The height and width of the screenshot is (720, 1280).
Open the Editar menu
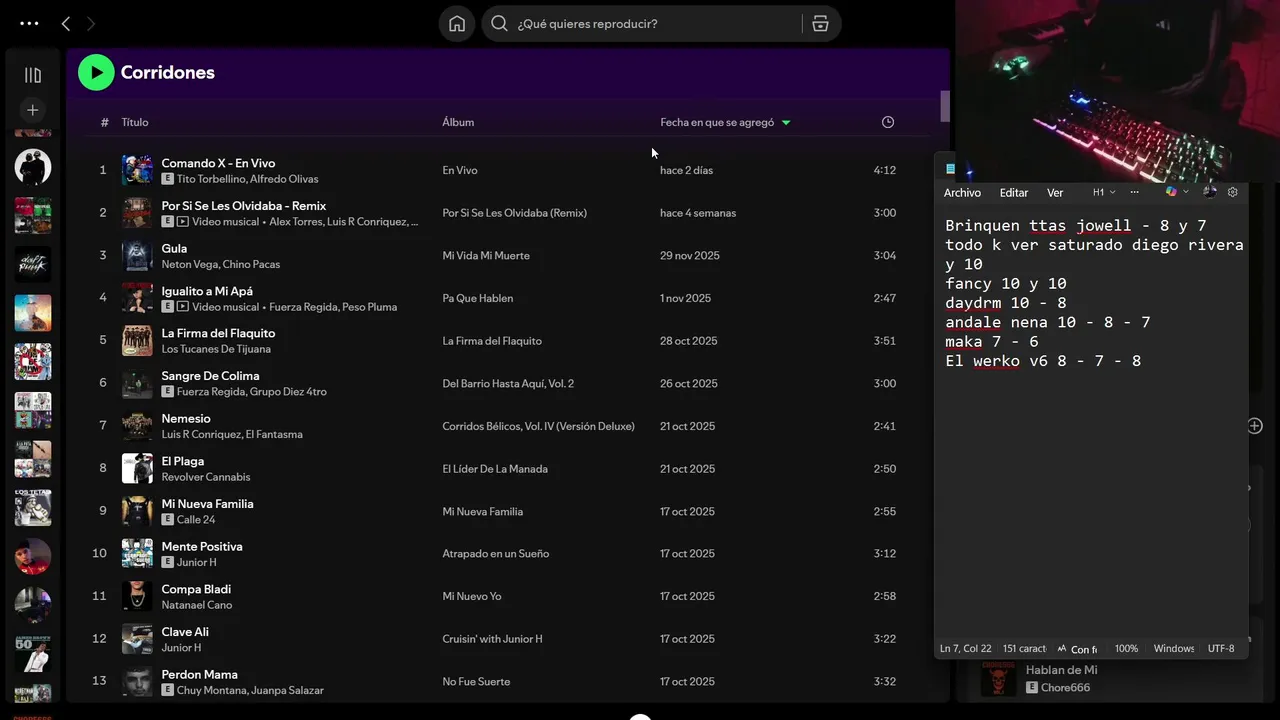[1014, 193]
